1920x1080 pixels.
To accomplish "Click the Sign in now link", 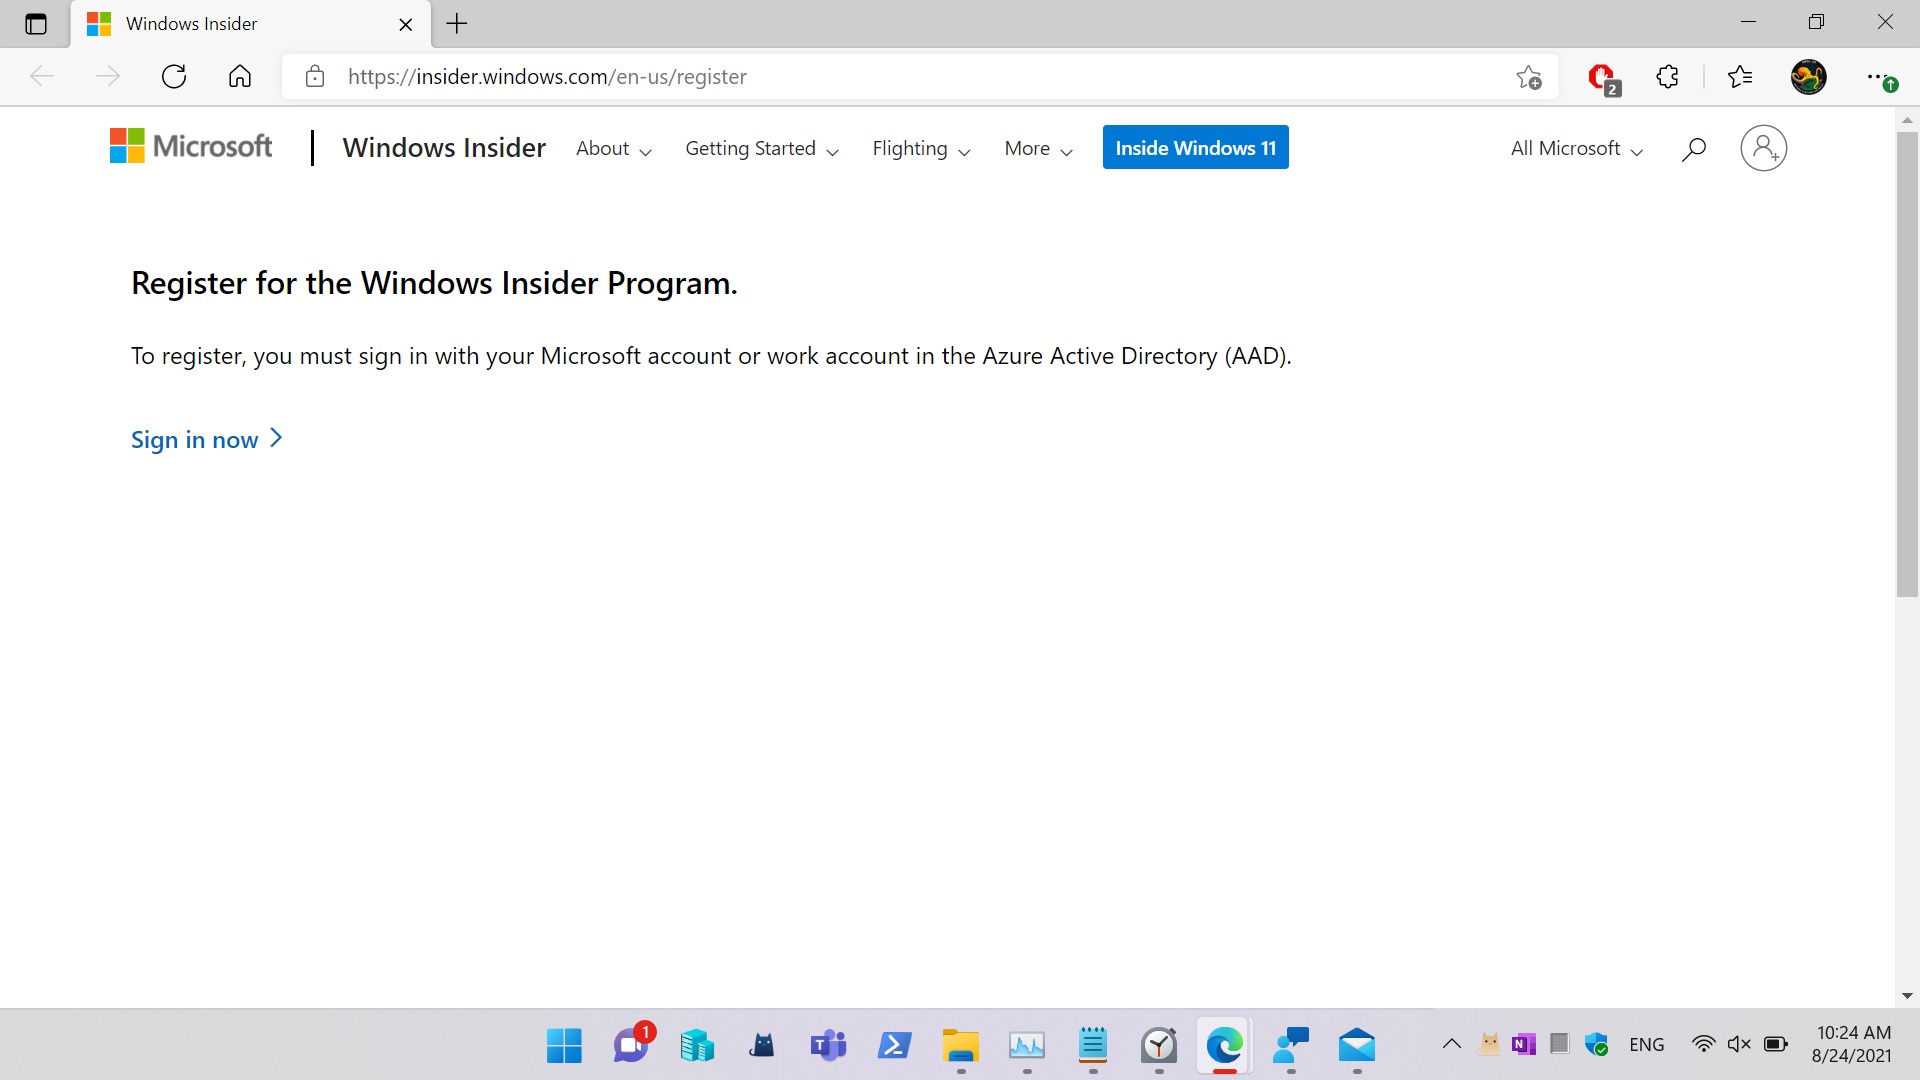I will [x=195, y=440].
